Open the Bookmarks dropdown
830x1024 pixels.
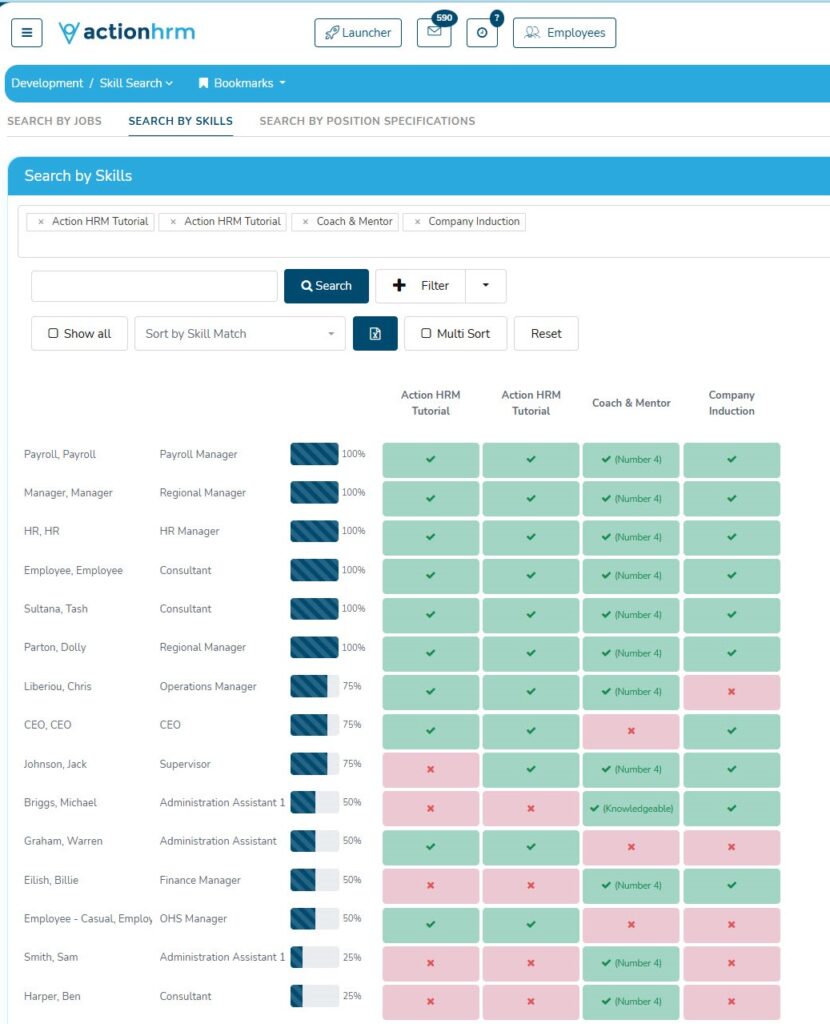pyautogui.click(x=242, y=83)
